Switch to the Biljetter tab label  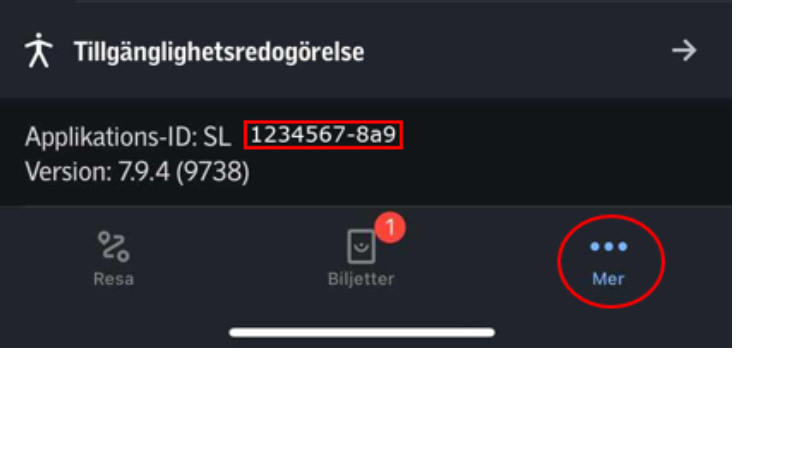(361, 279)
